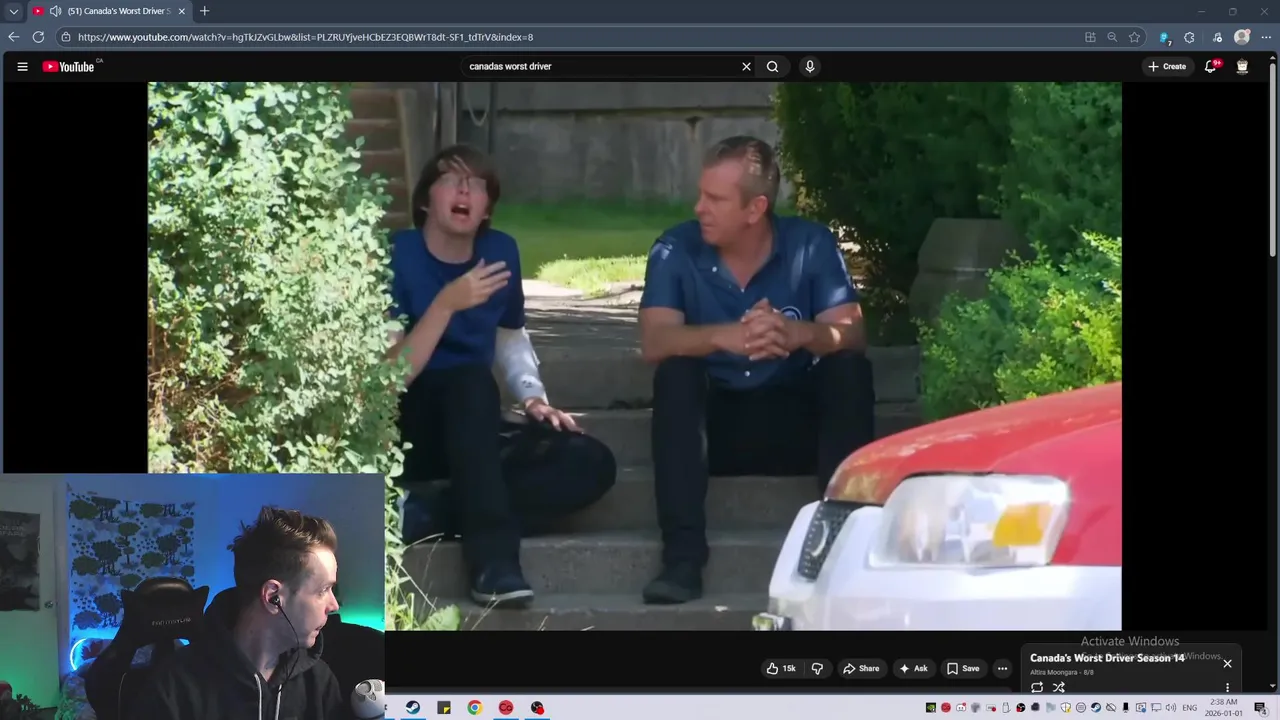Open volume control in system tray
Viewport: 1280px width, 720px height.
[1170, 708]
